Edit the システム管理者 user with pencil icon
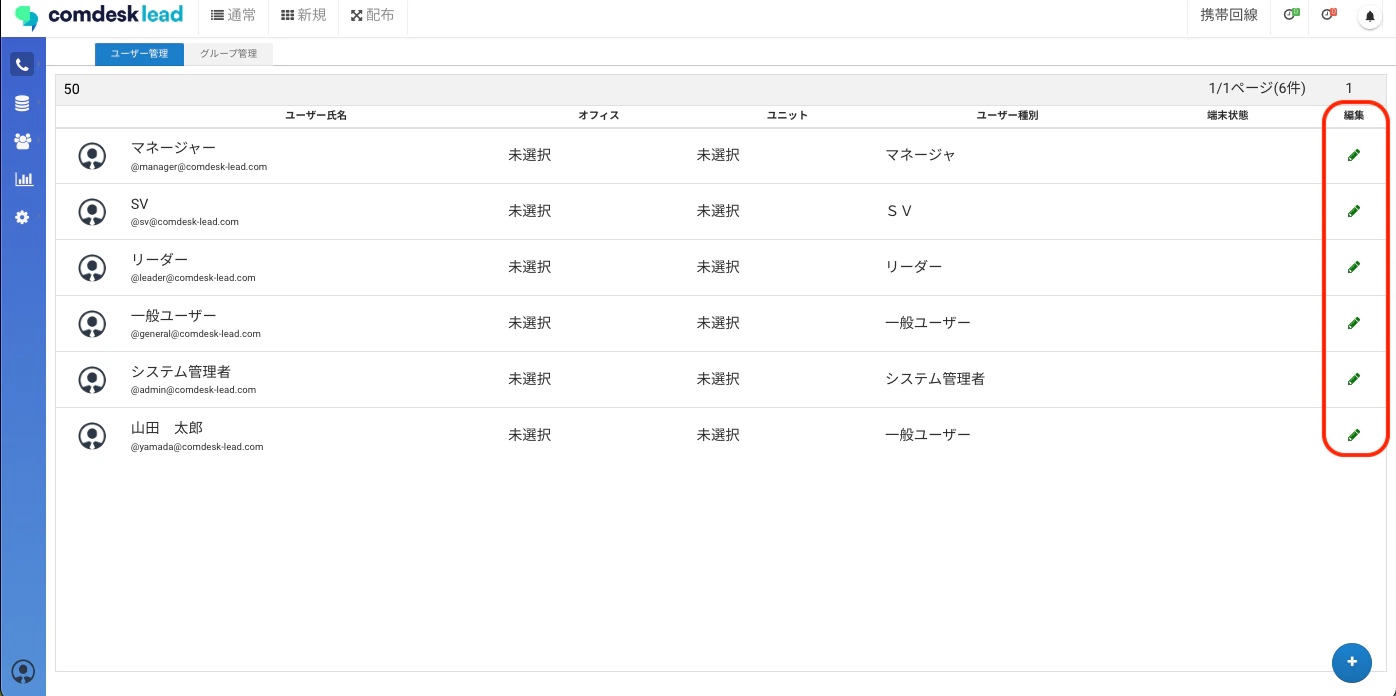Image resolution: width=1396 pixels, height=696 pixels. [1354, 379]
